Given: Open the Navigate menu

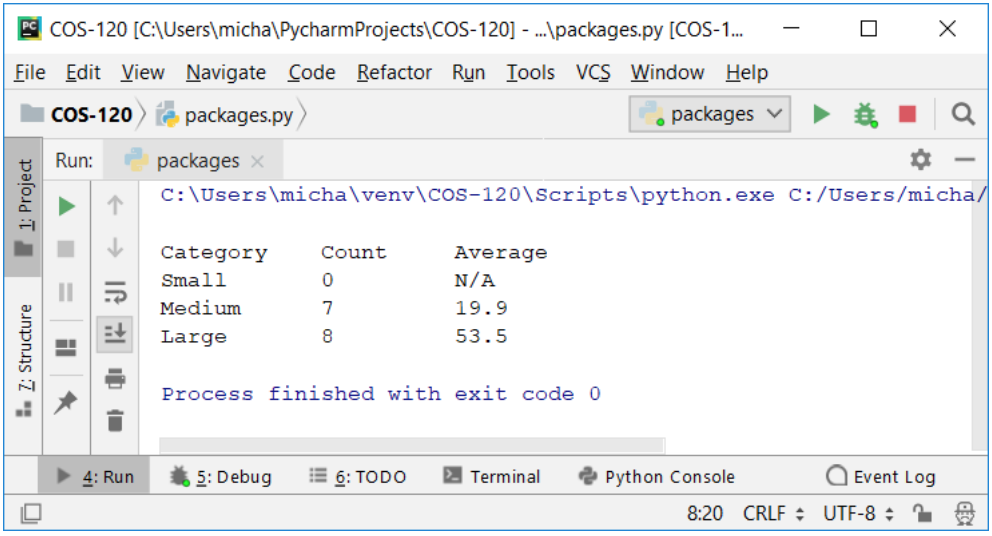Looking at the screenshot, I should point(226,73).
